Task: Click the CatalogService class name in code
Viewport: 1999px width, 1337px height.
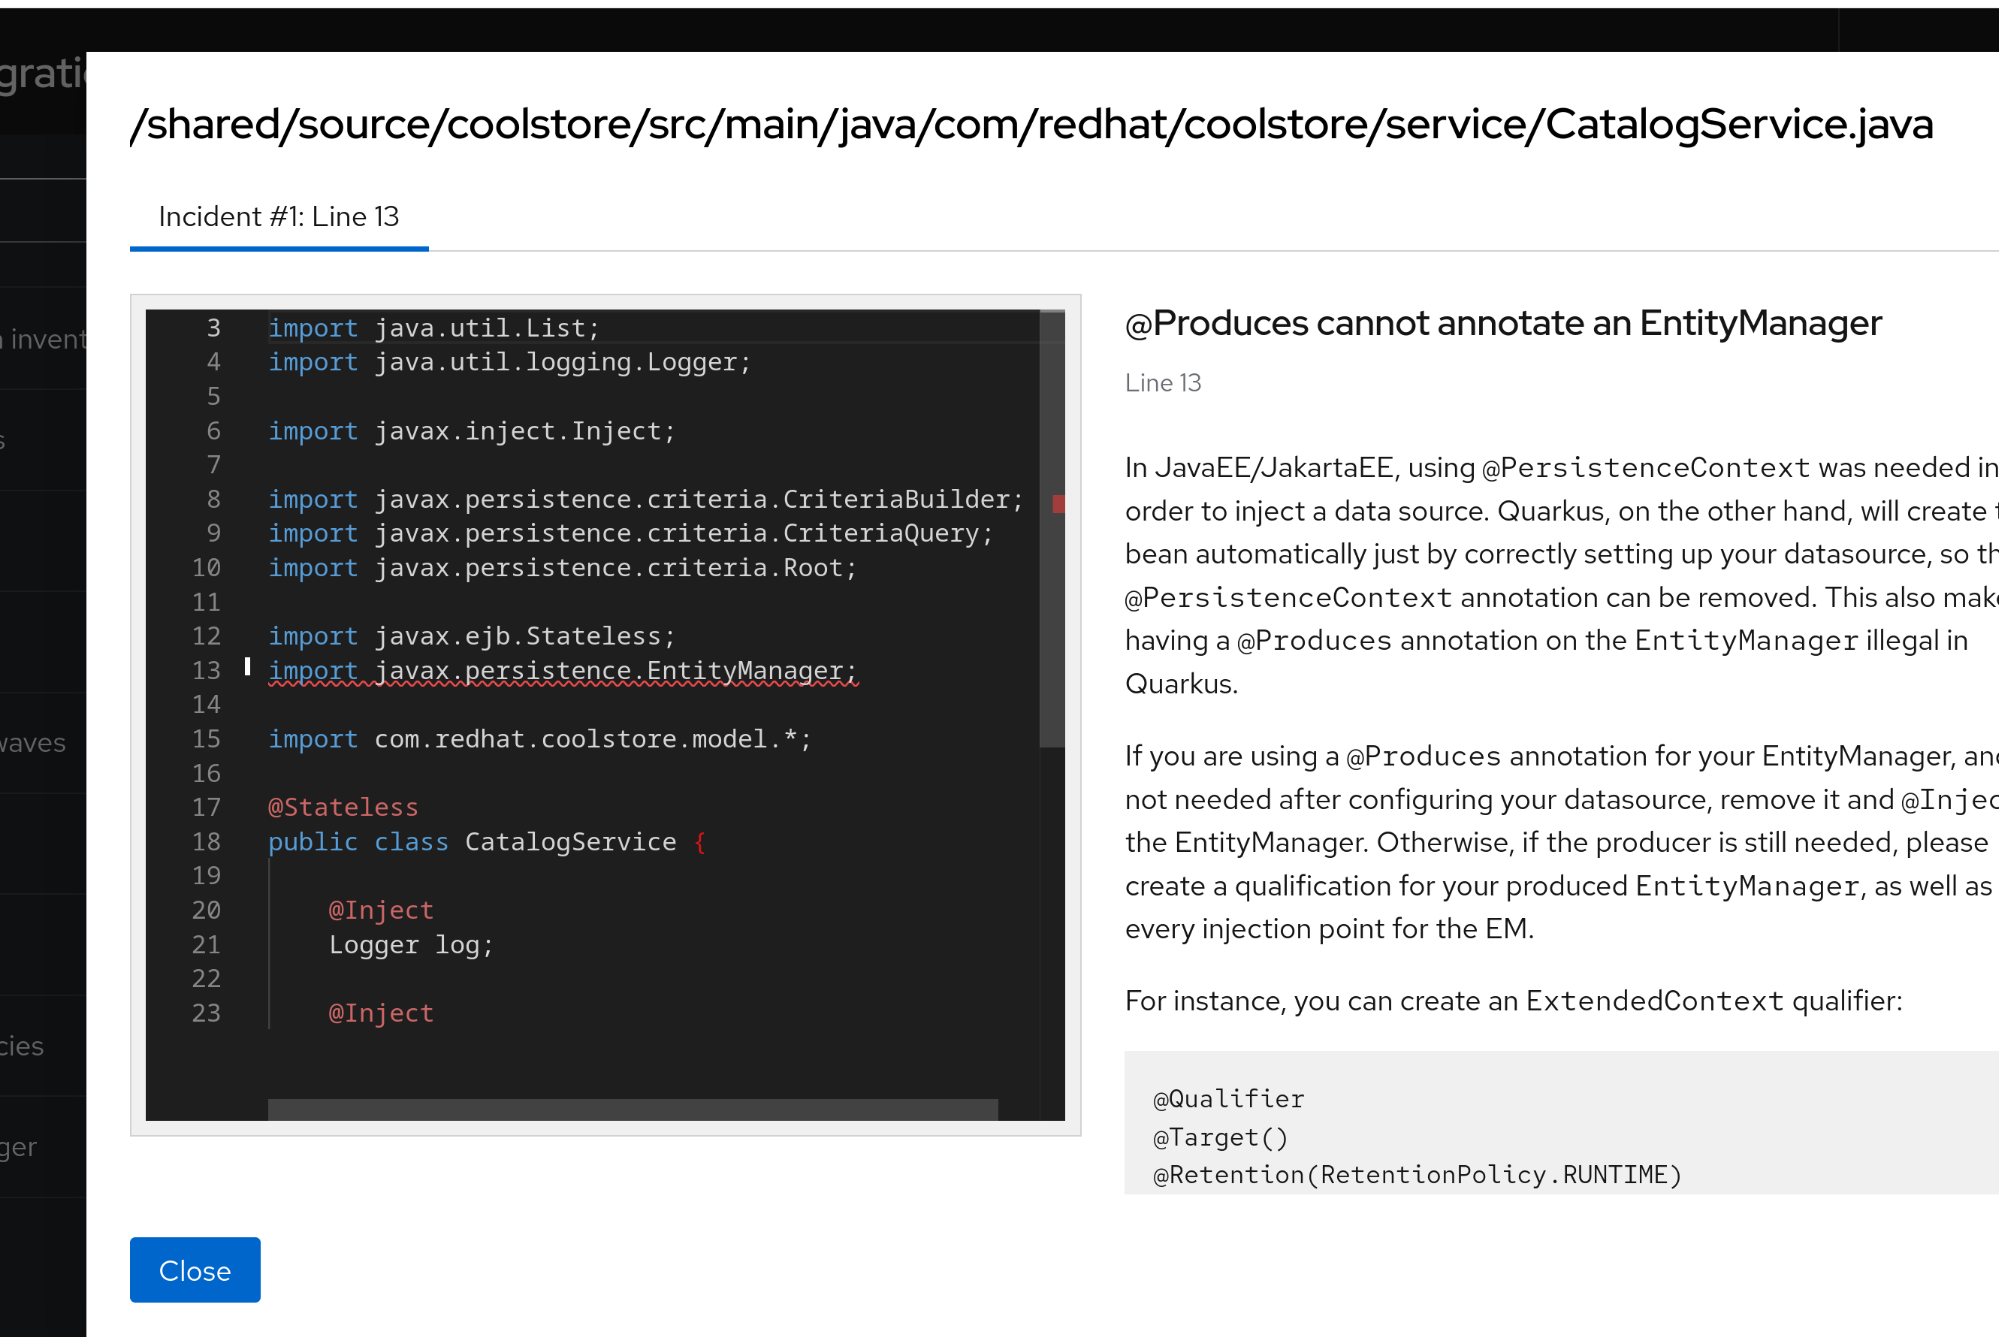Action: 570,842
